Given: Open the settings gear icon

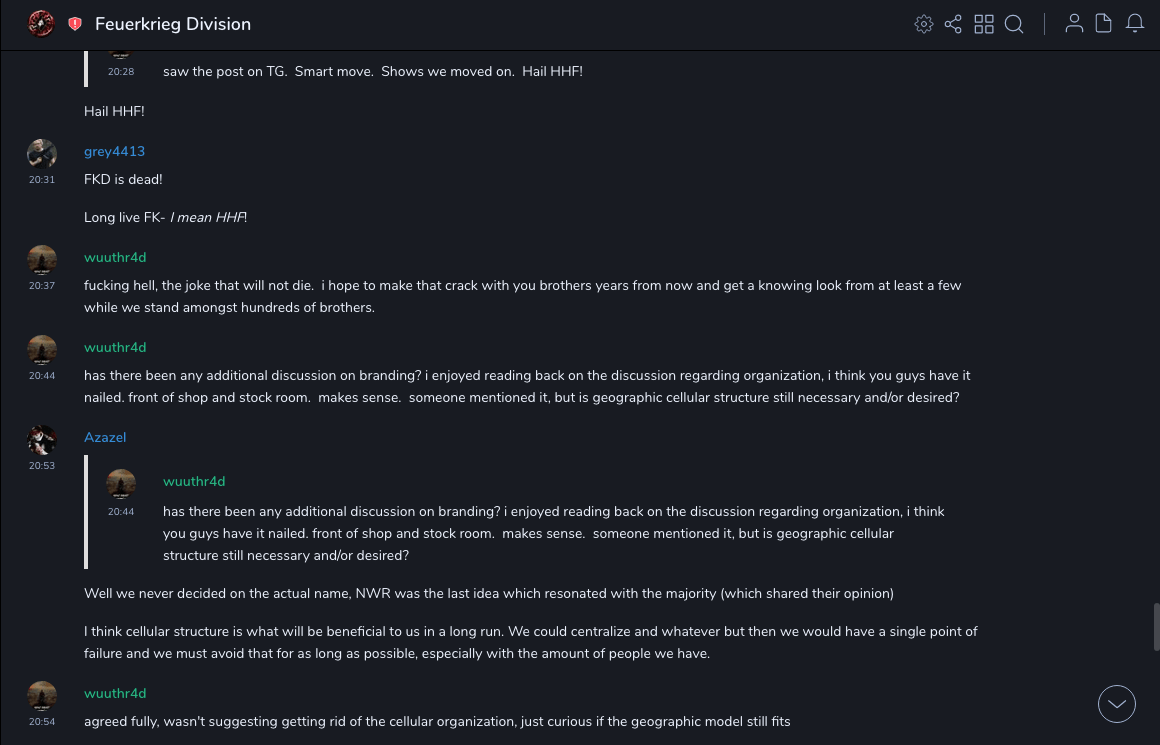Looking at the screenshot, I should point(924,24).
